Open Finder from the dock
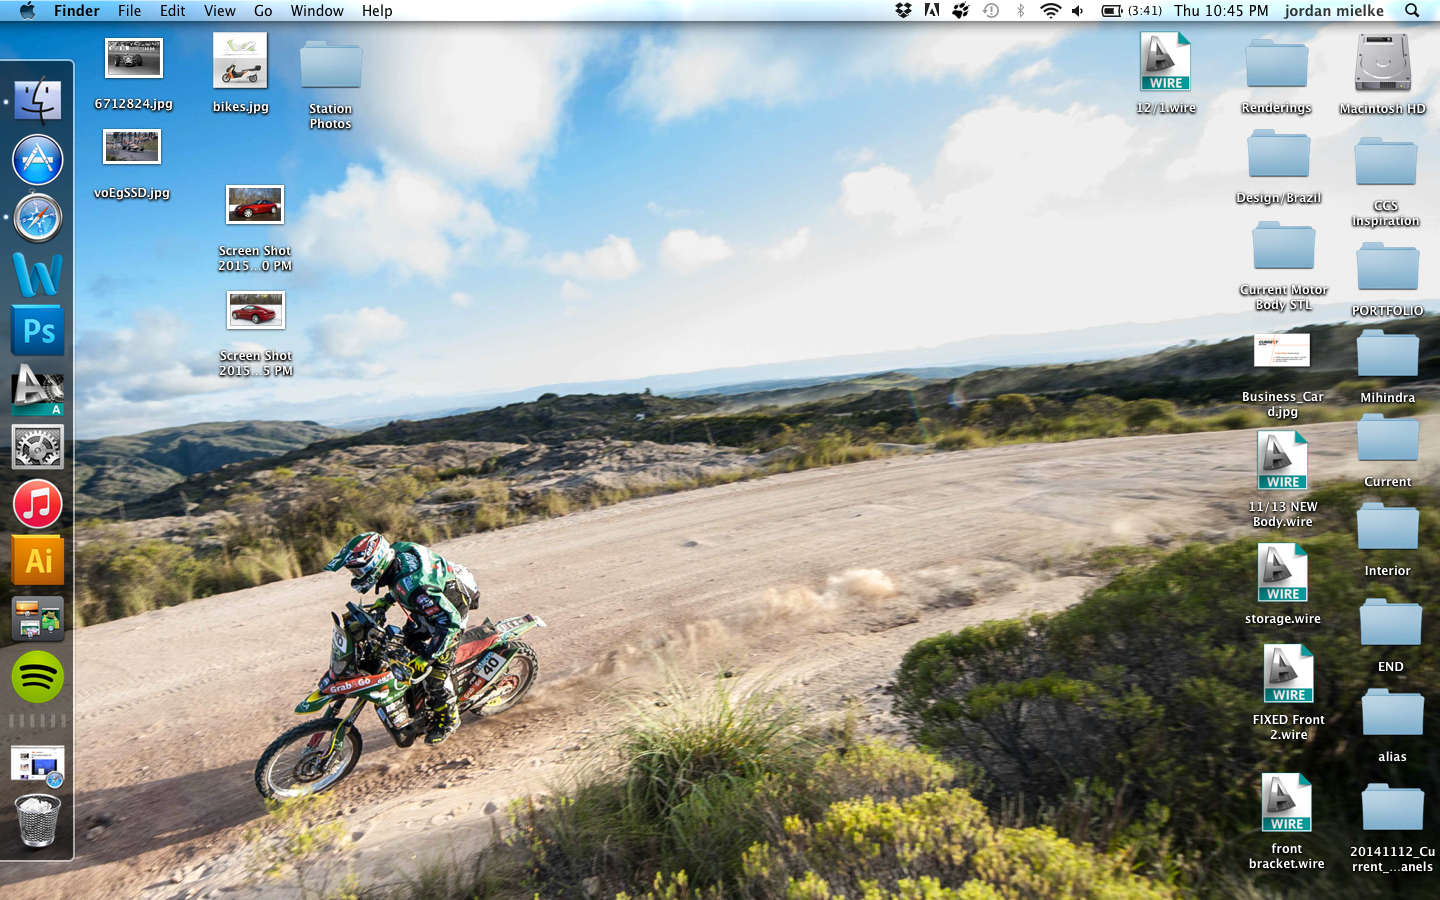This screenshot has width=1440, height=900. [x=38, y=101]
